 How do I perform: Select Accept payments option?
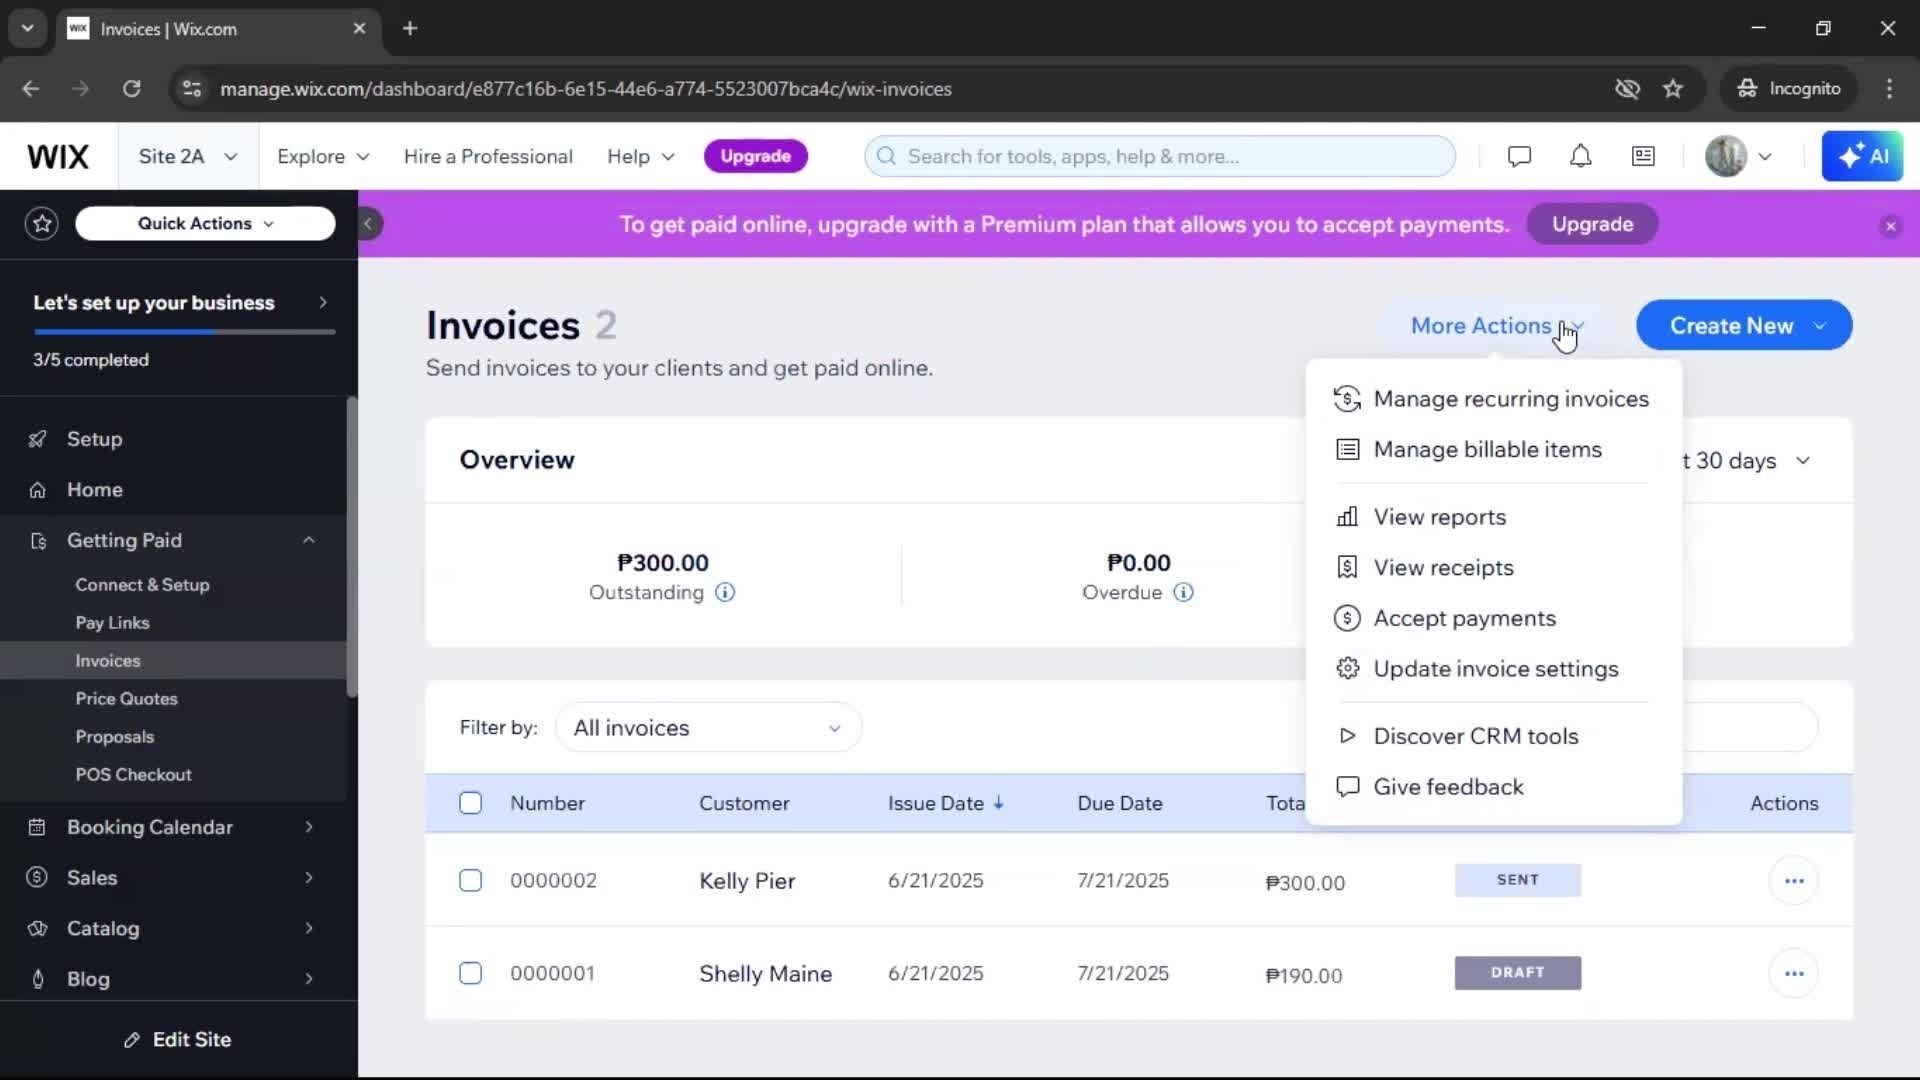tap(1494, 619)
